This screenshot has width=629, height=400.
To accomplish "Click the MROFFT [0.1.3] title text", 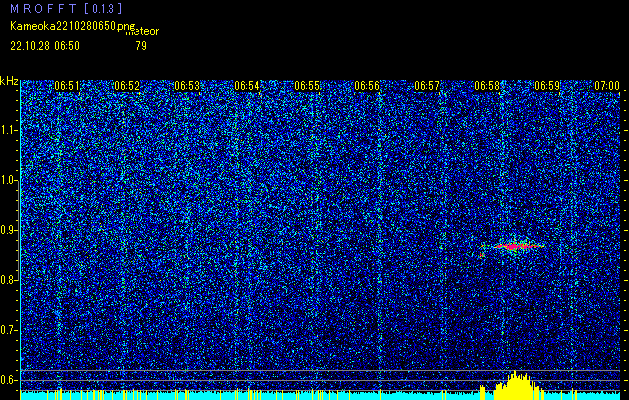I will point(66,8).
